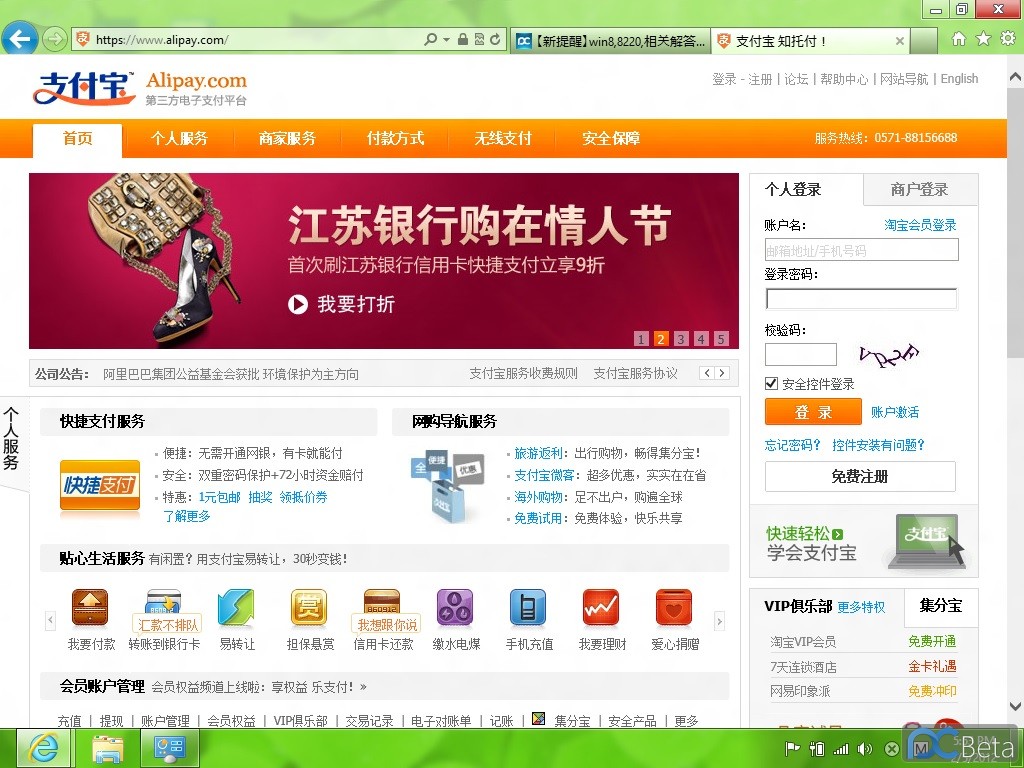The image size is (1024, 768).
Task: Open the 易转让 transfer service icon
Action: 236,608
